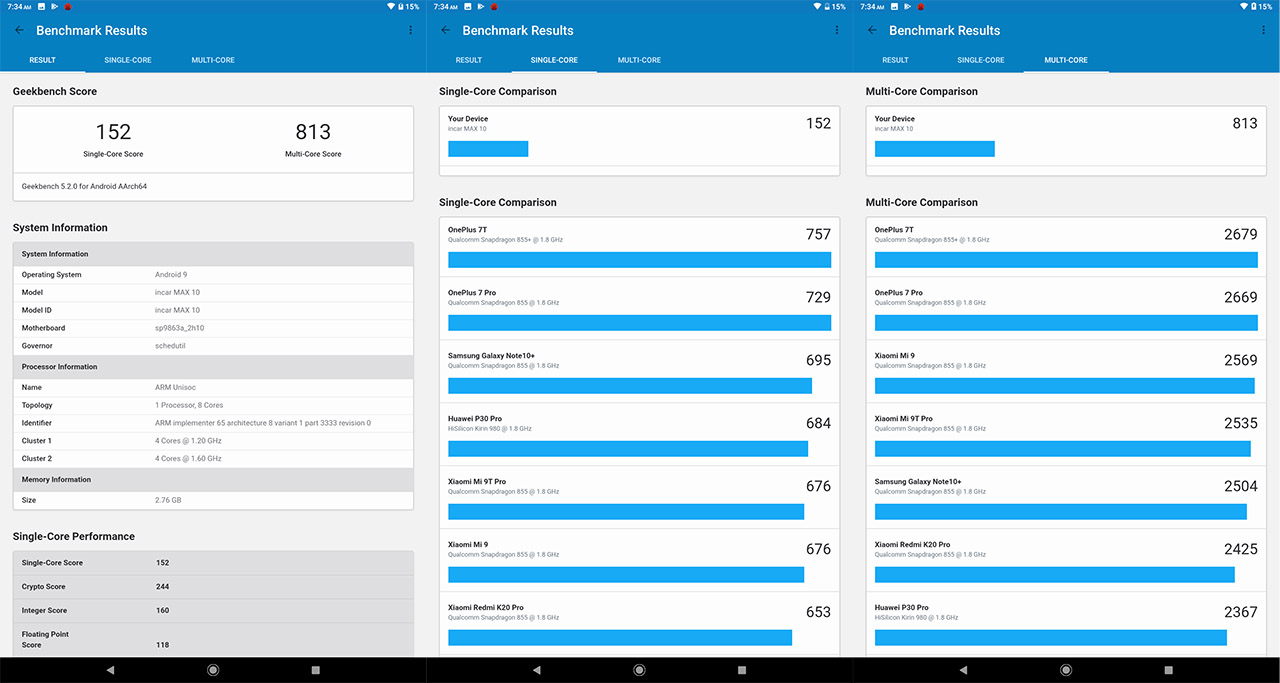Tap Android home button below Single-Core Comparison list
The height and width of the screenshot is (683, 1280).
640,670
